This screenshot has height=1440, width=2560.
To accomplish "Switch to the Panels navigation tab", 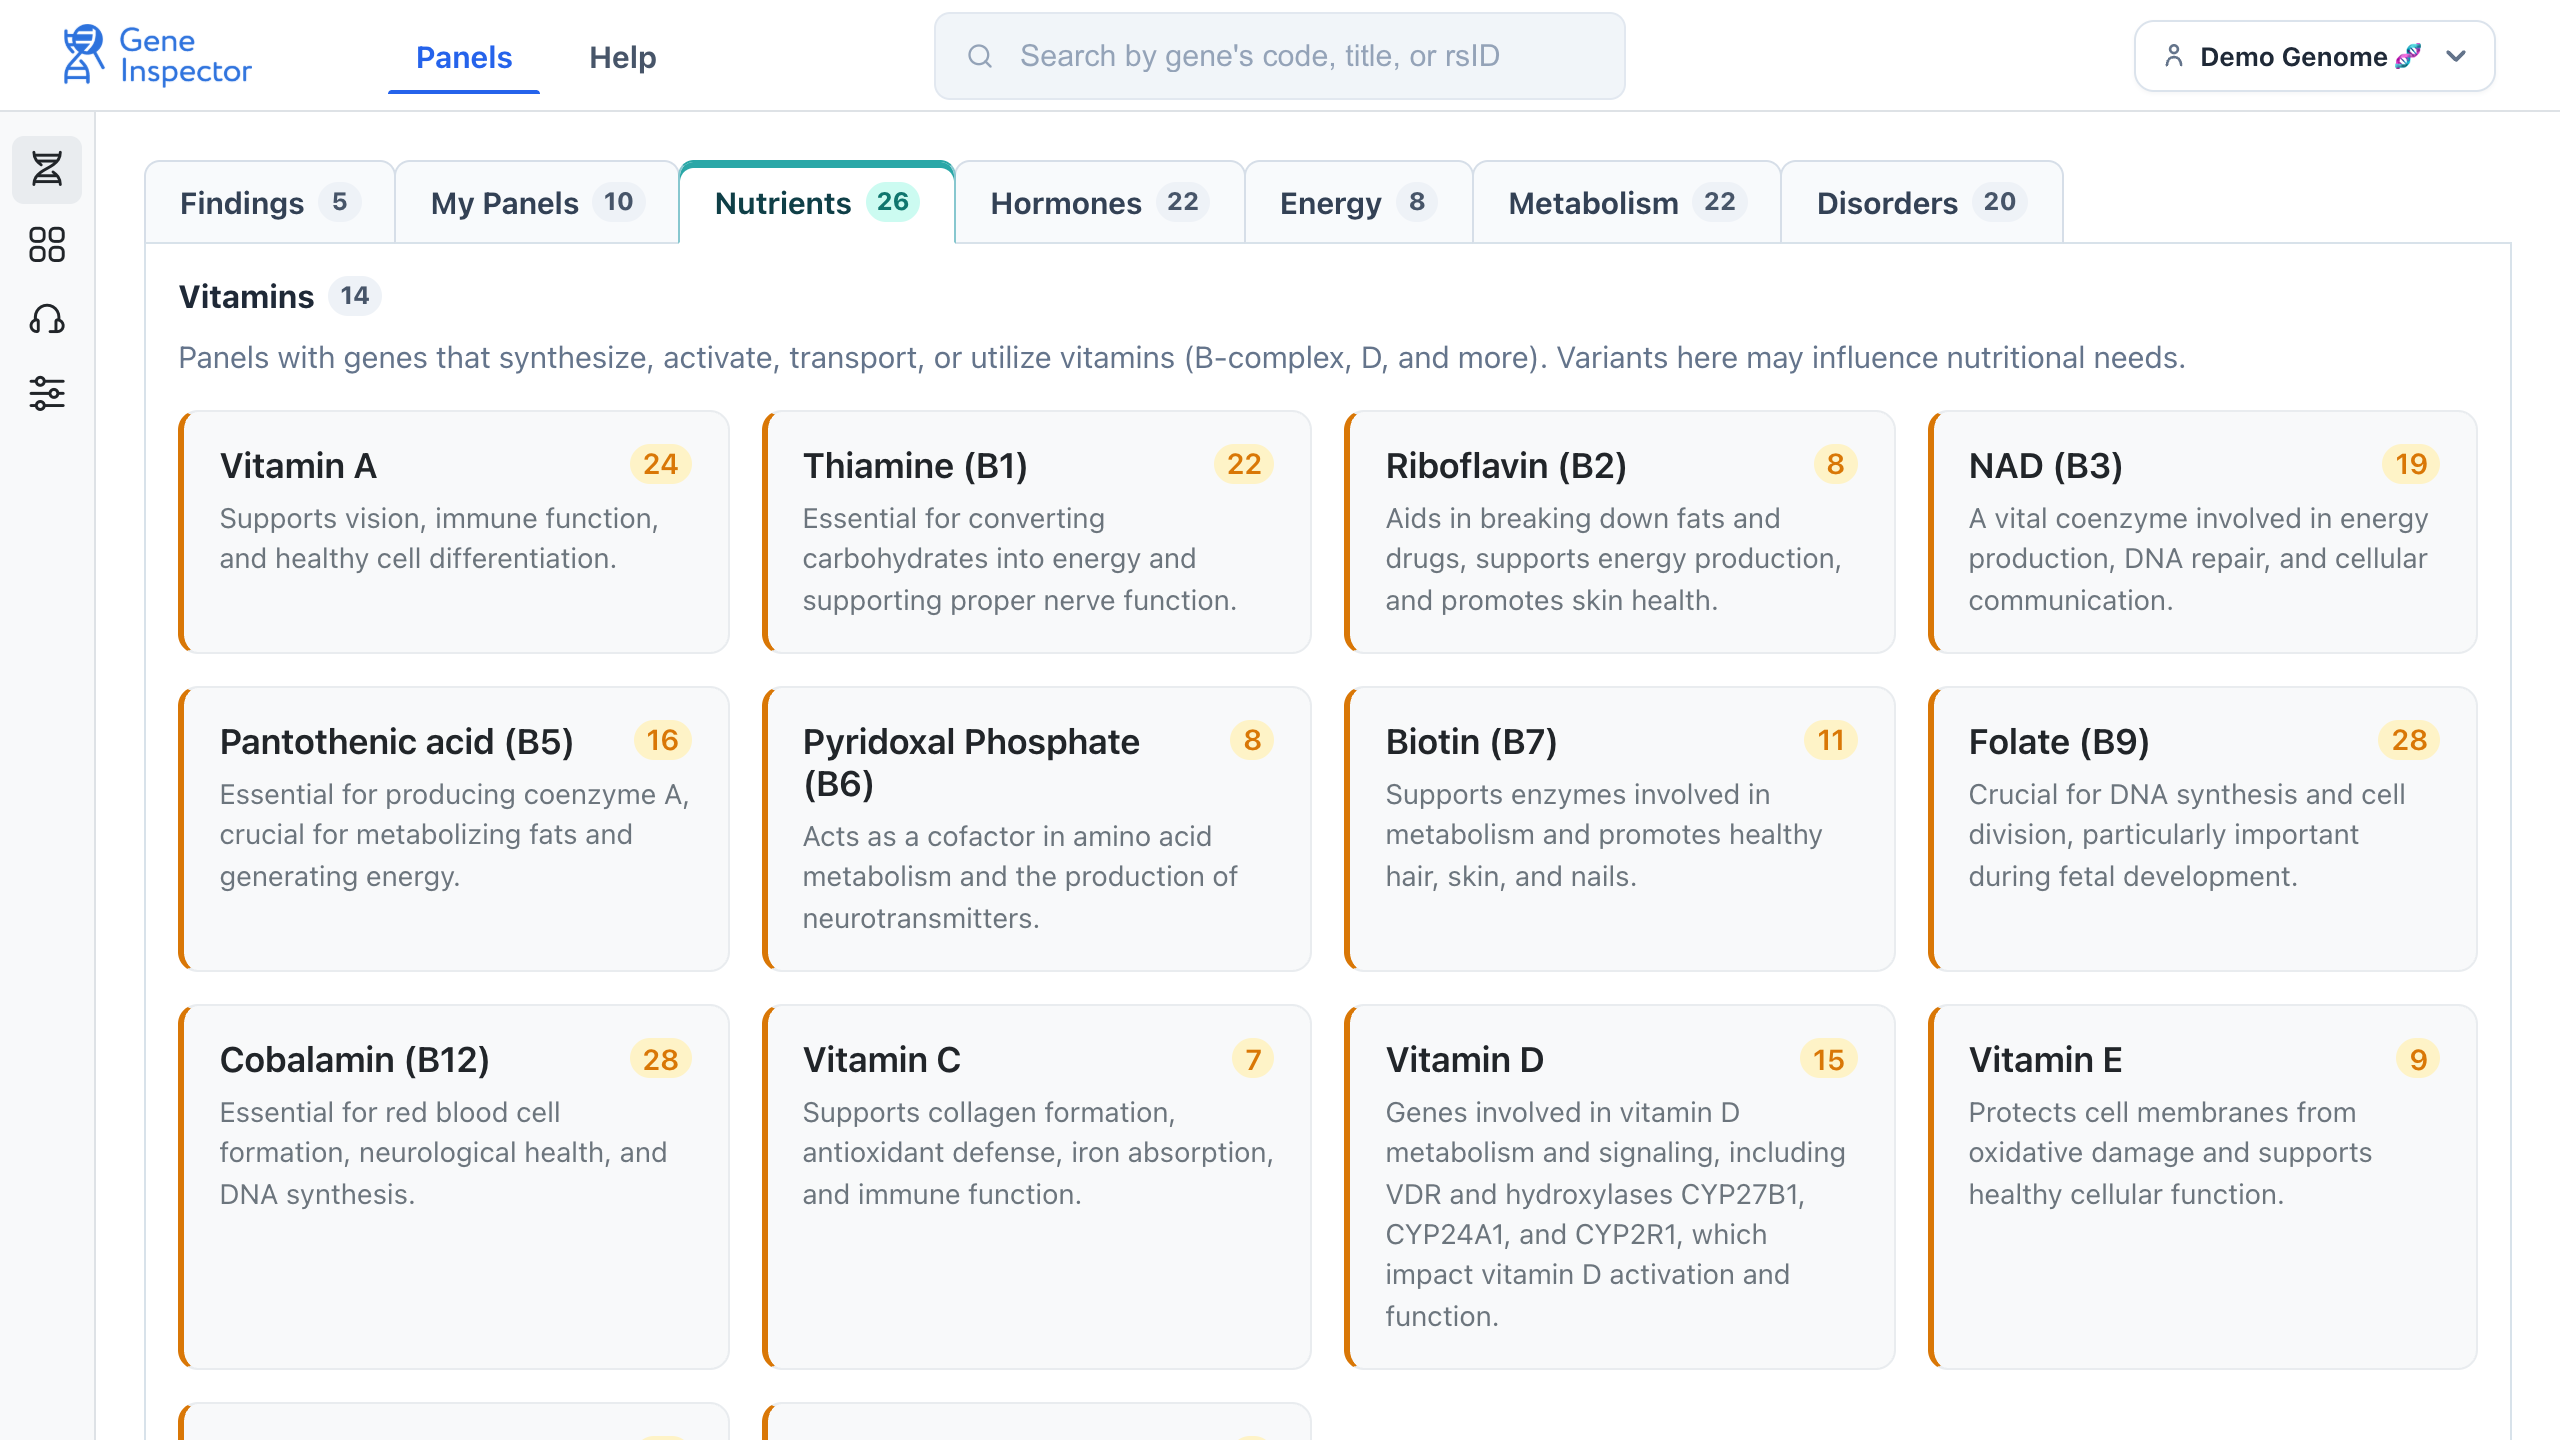I will pos(464,57).
